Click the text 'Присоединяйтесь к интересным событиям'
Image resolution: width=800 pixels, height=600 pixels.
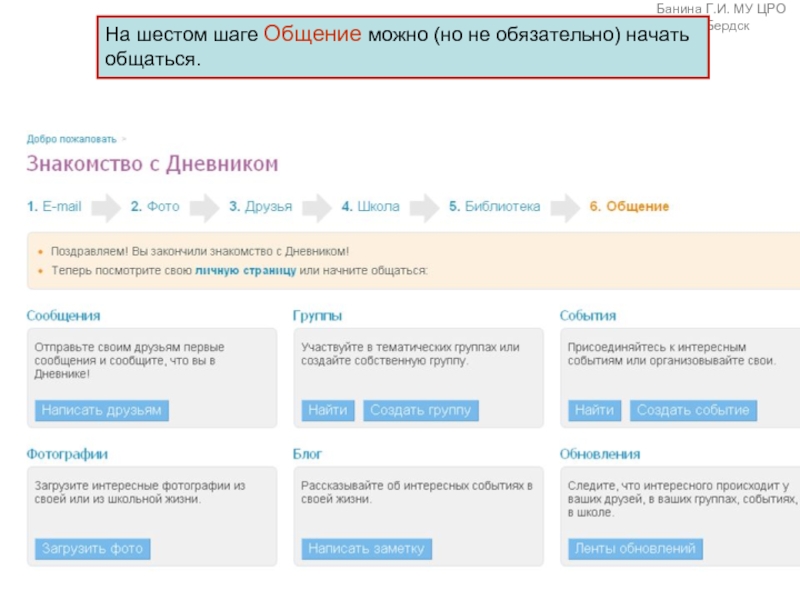(x=657, y=354)
